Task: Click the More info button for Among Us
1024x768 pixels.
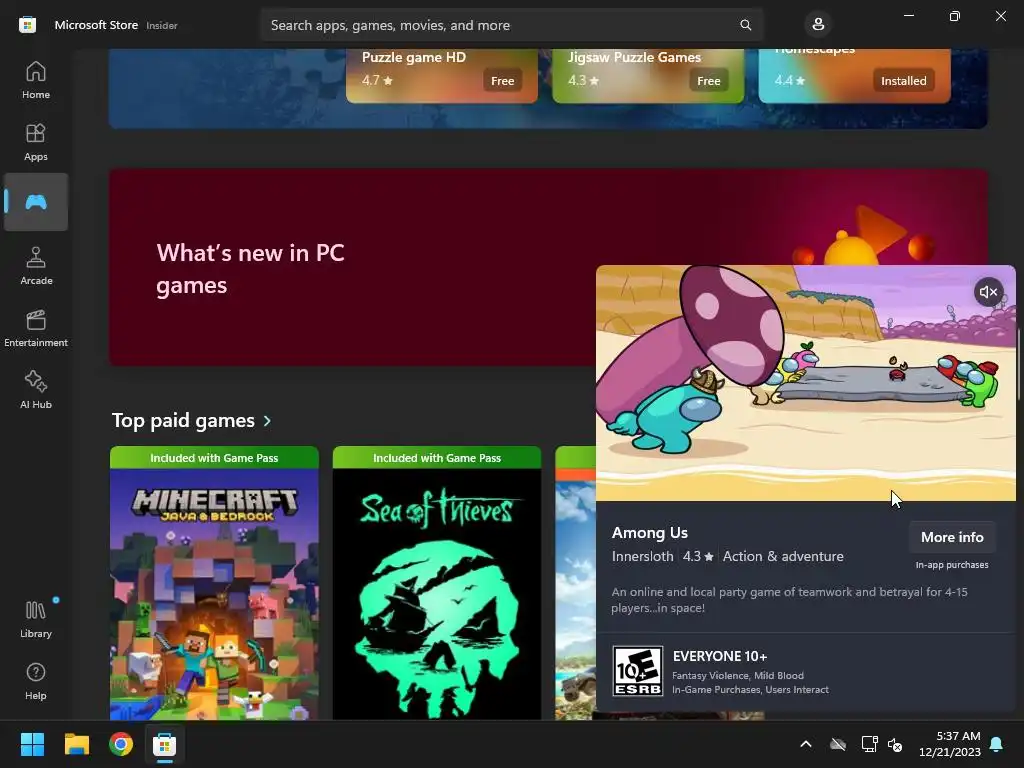Action: (x=952, y=537)
